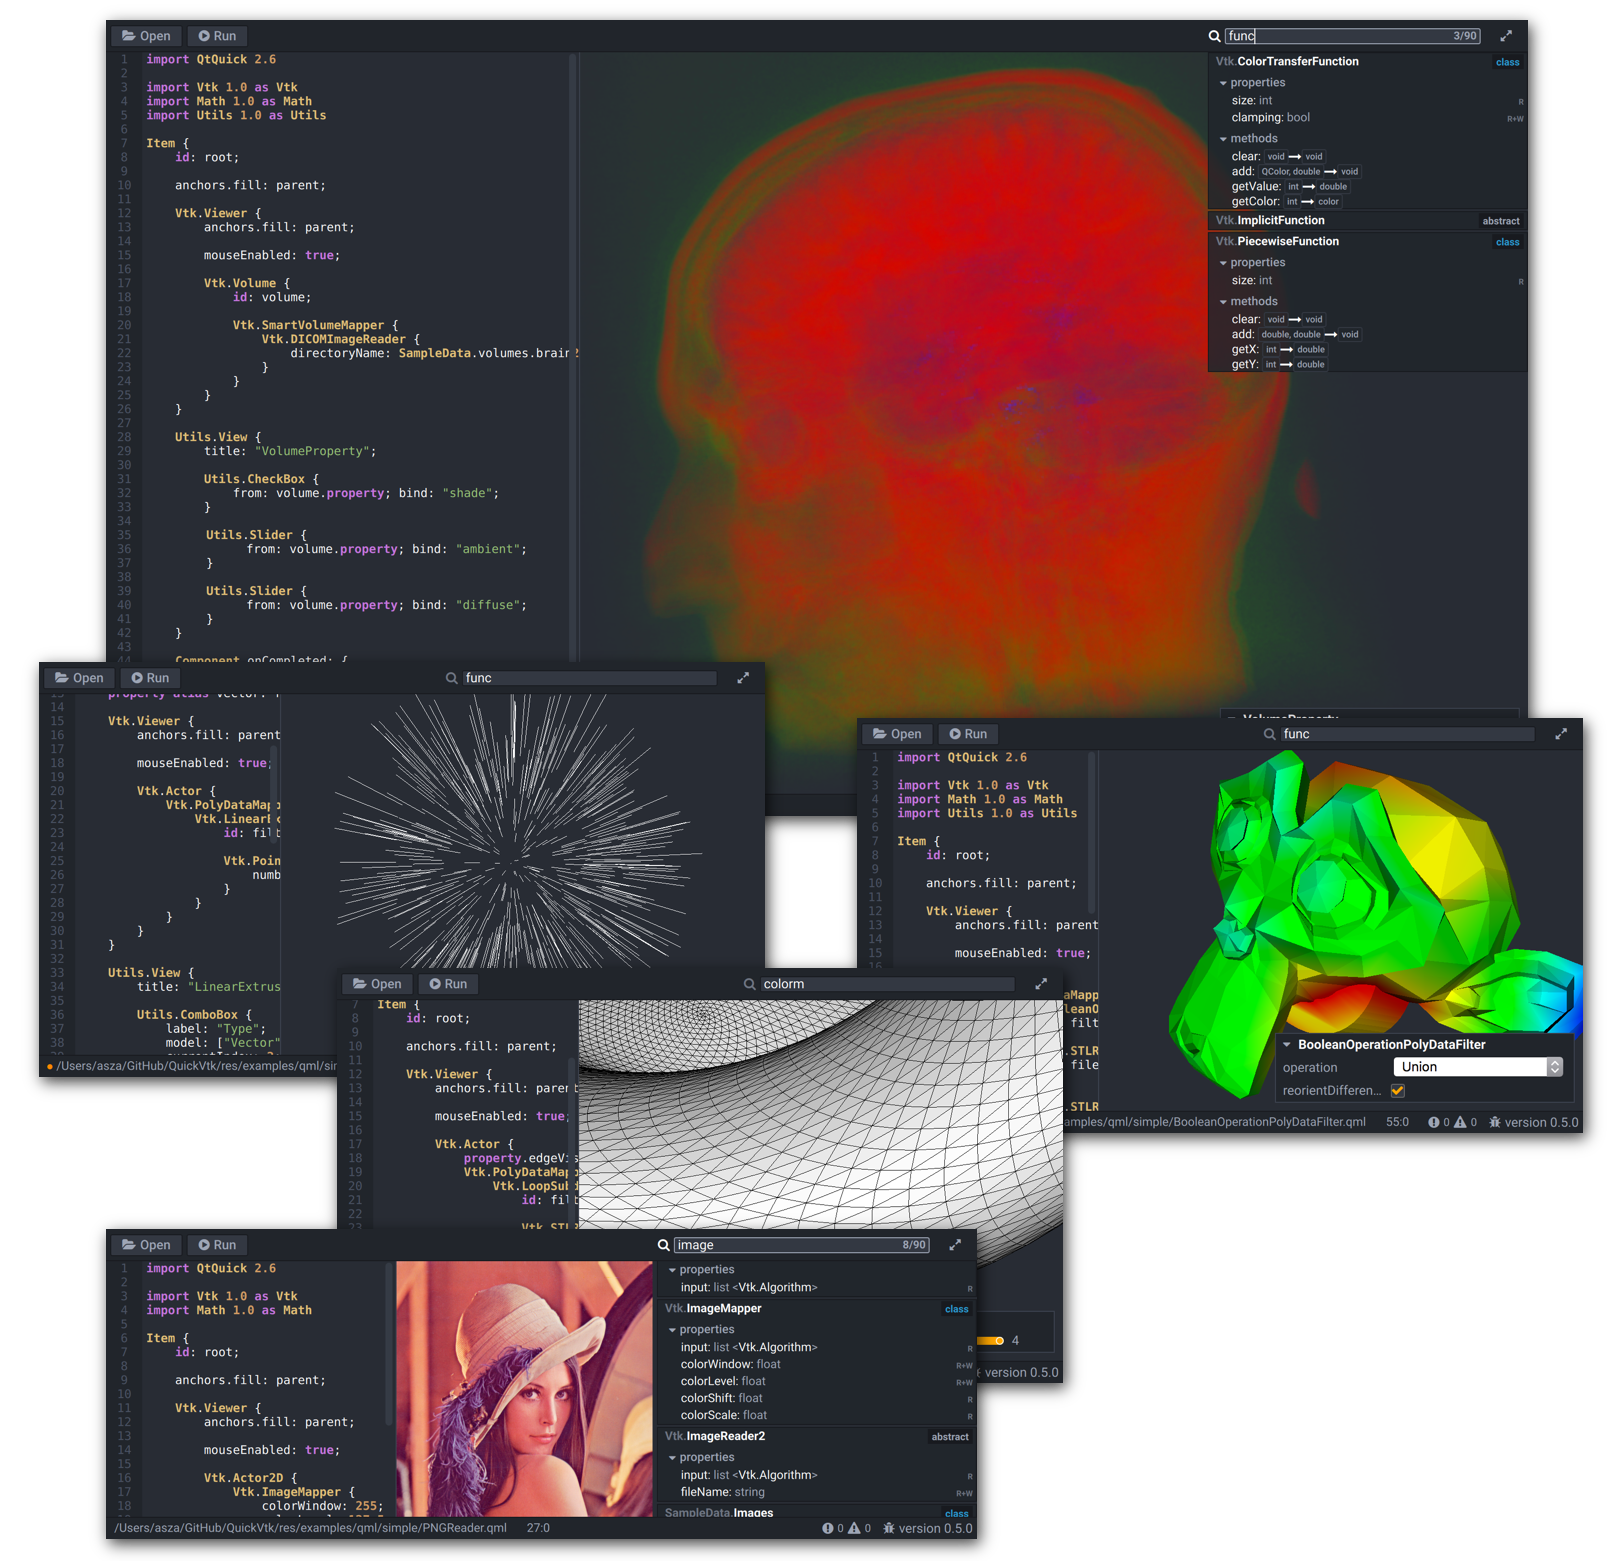1622x1561 pixels.
Task: Click Run in the PNGReader window
Action: 217,1245
